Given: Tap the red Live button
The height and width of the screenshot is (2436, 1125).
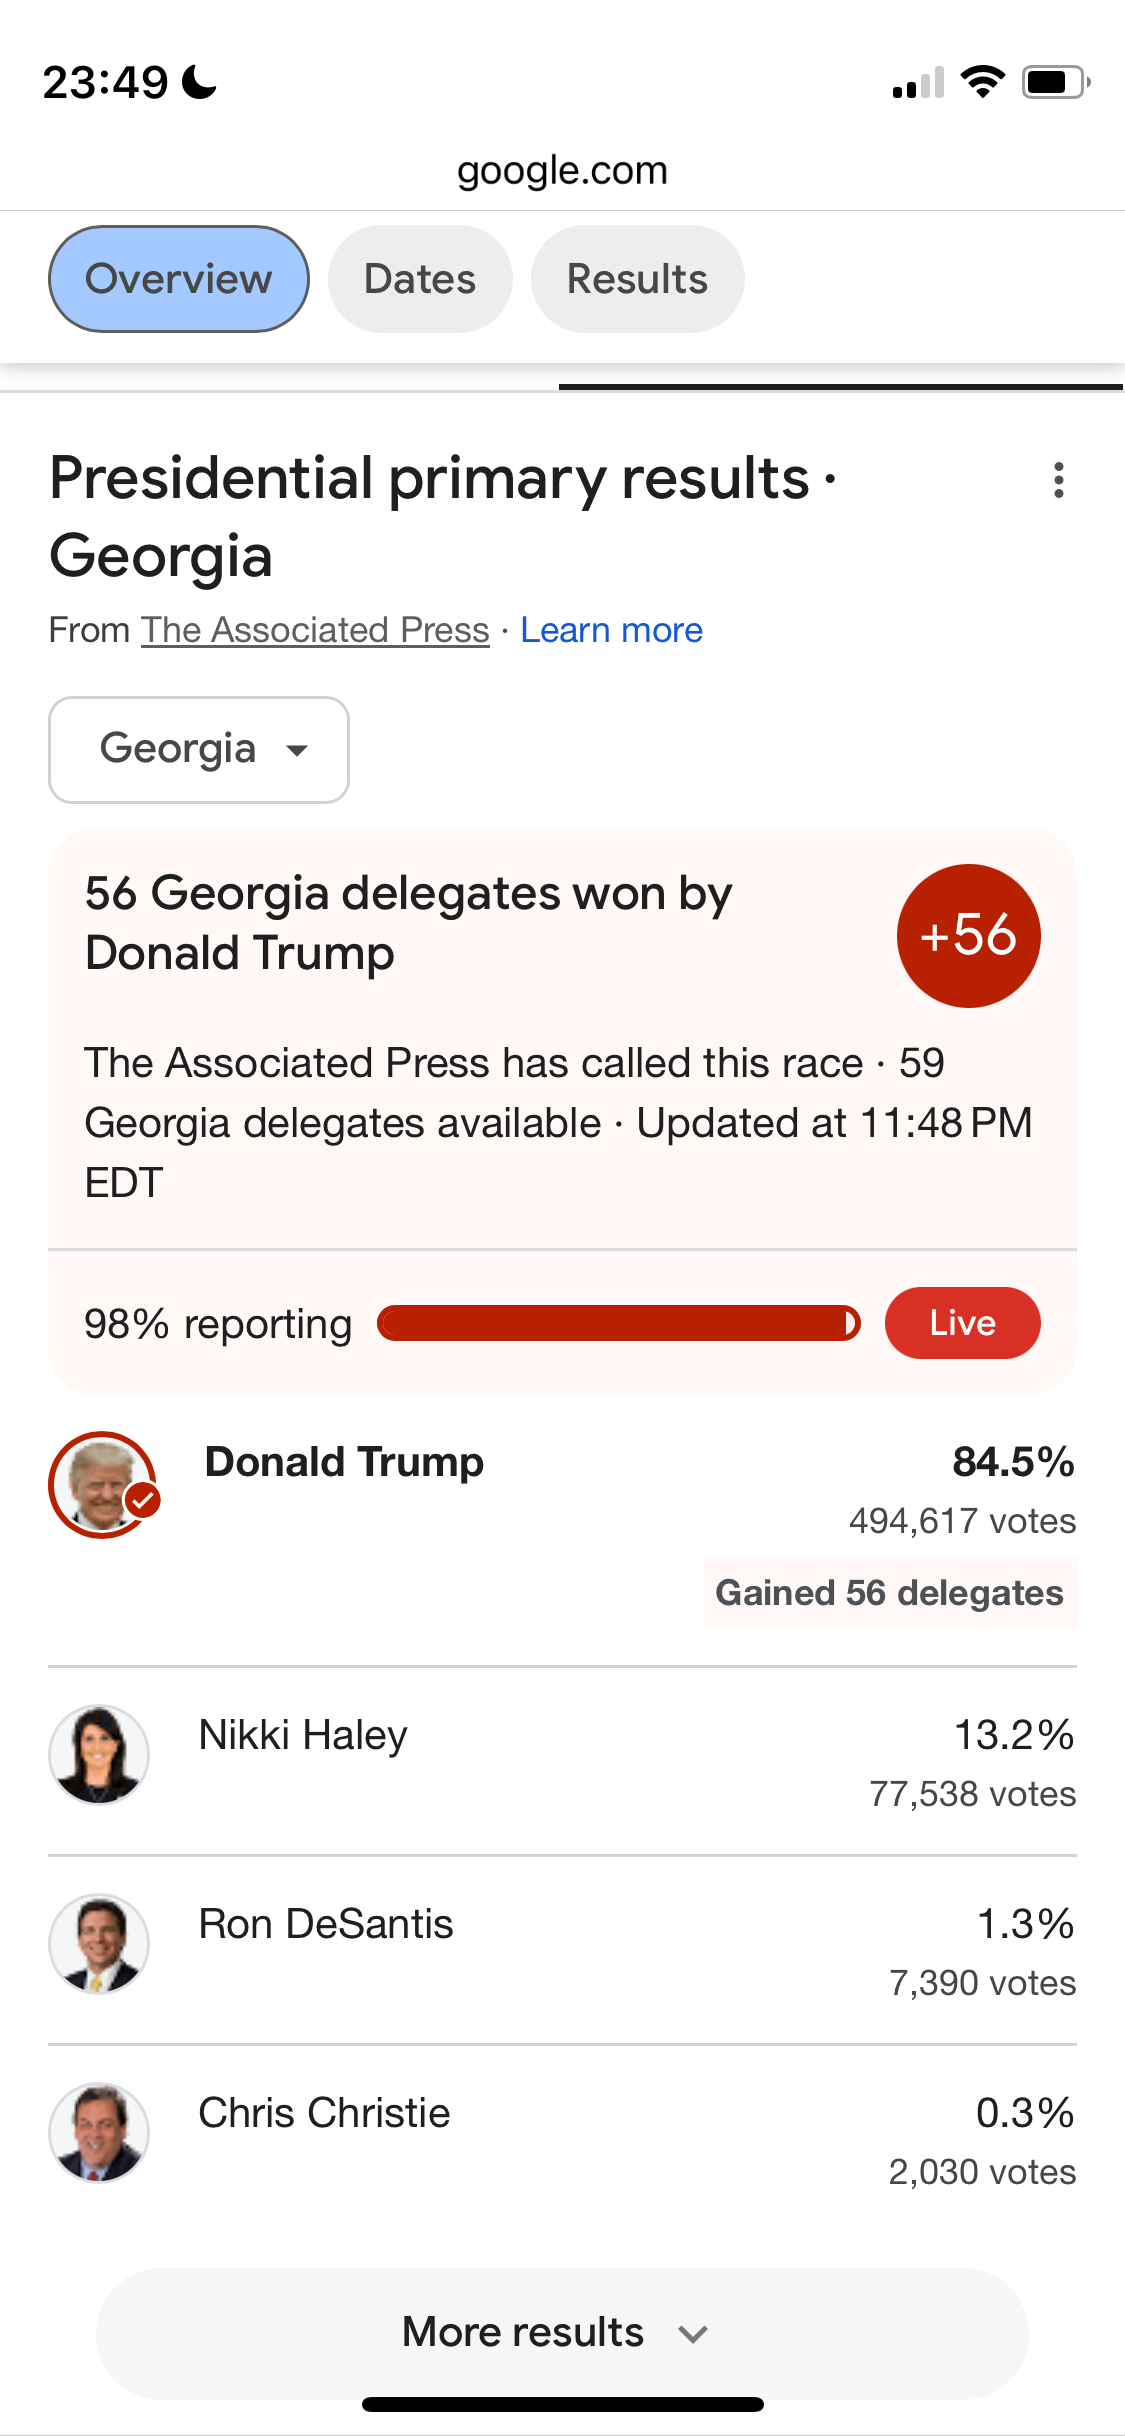Looking at the screenshot, I should (962, 1322).
